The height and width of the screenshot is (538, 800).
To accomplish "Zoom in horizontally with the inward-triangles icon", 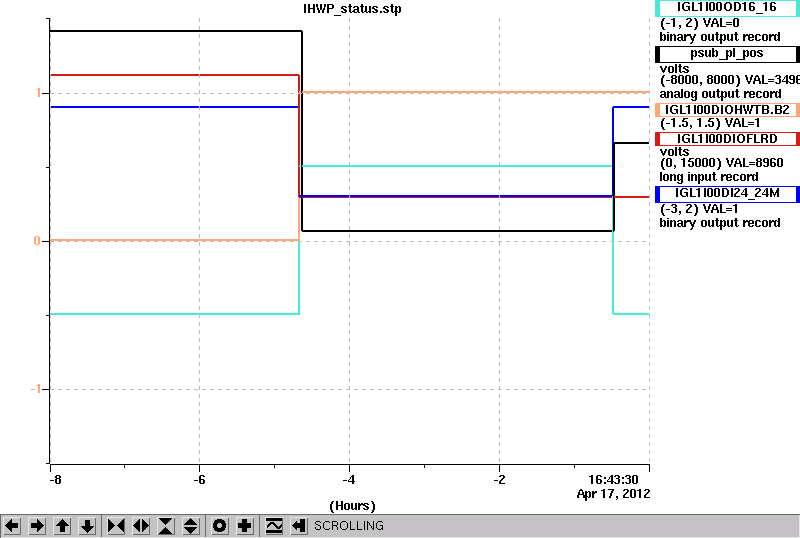I will 116,526.
